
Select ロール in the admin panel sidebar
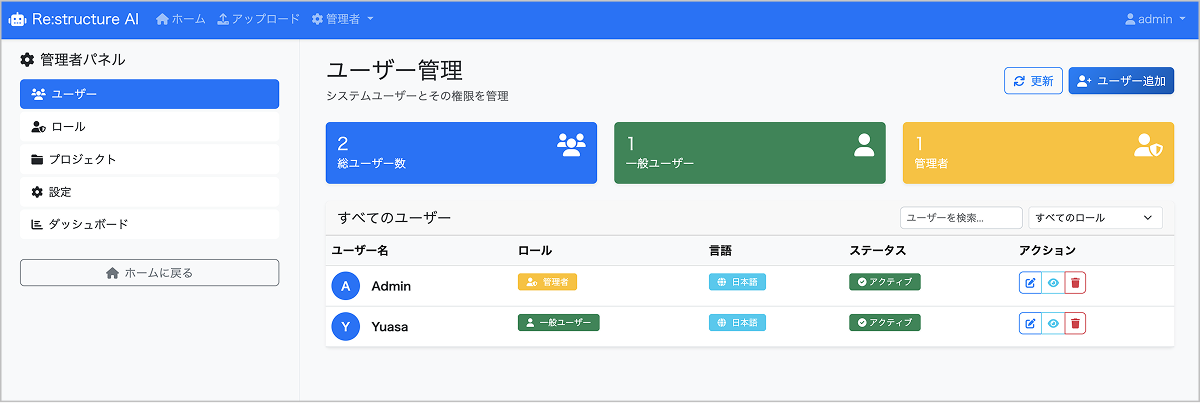149,127
